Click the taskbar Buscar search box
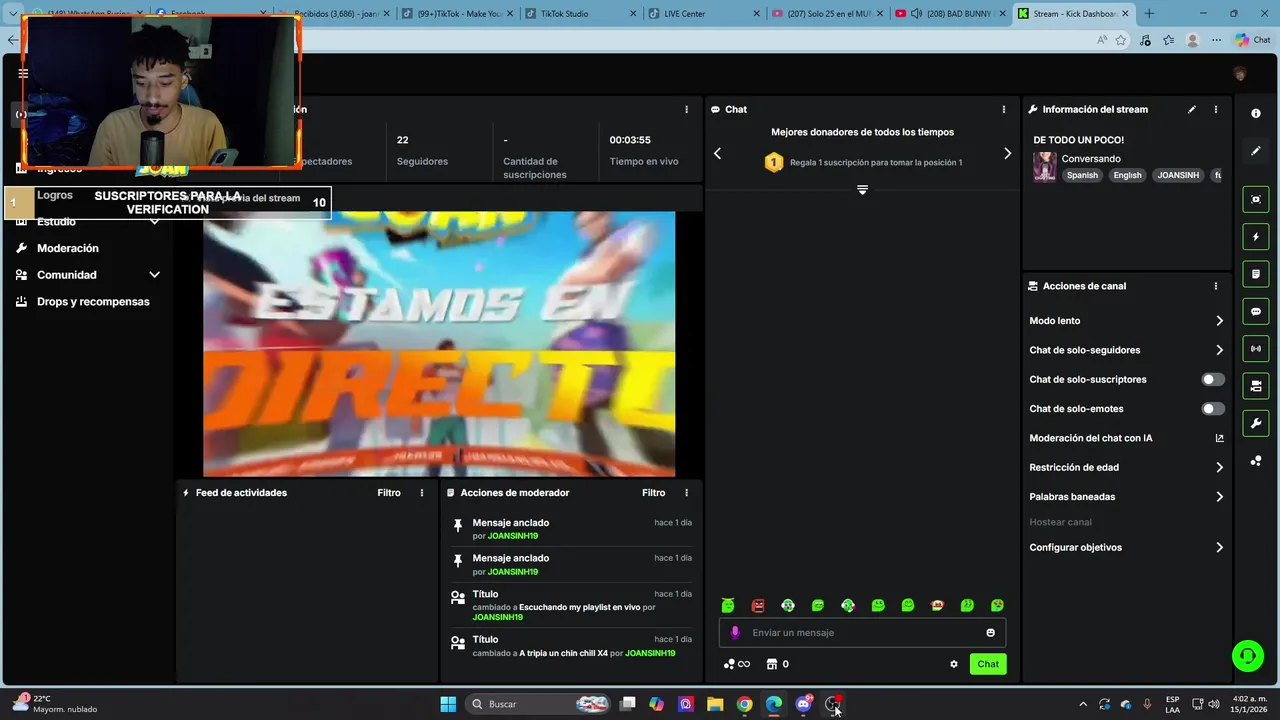Viewport: 1280px width, 720px height. (x=540, y=704)
